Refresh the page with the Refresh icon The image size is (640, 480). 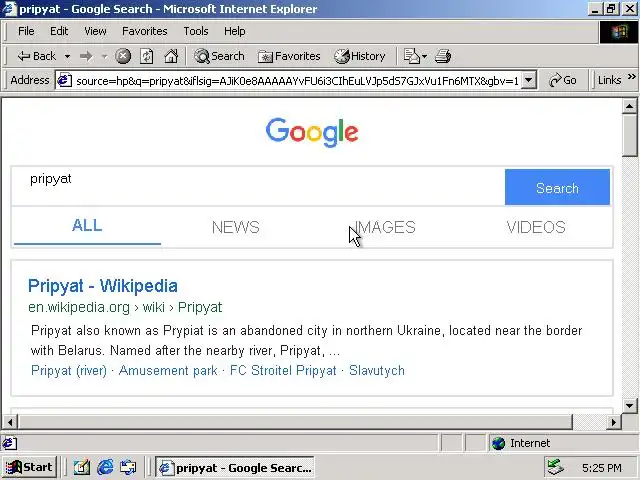point(147,56)
